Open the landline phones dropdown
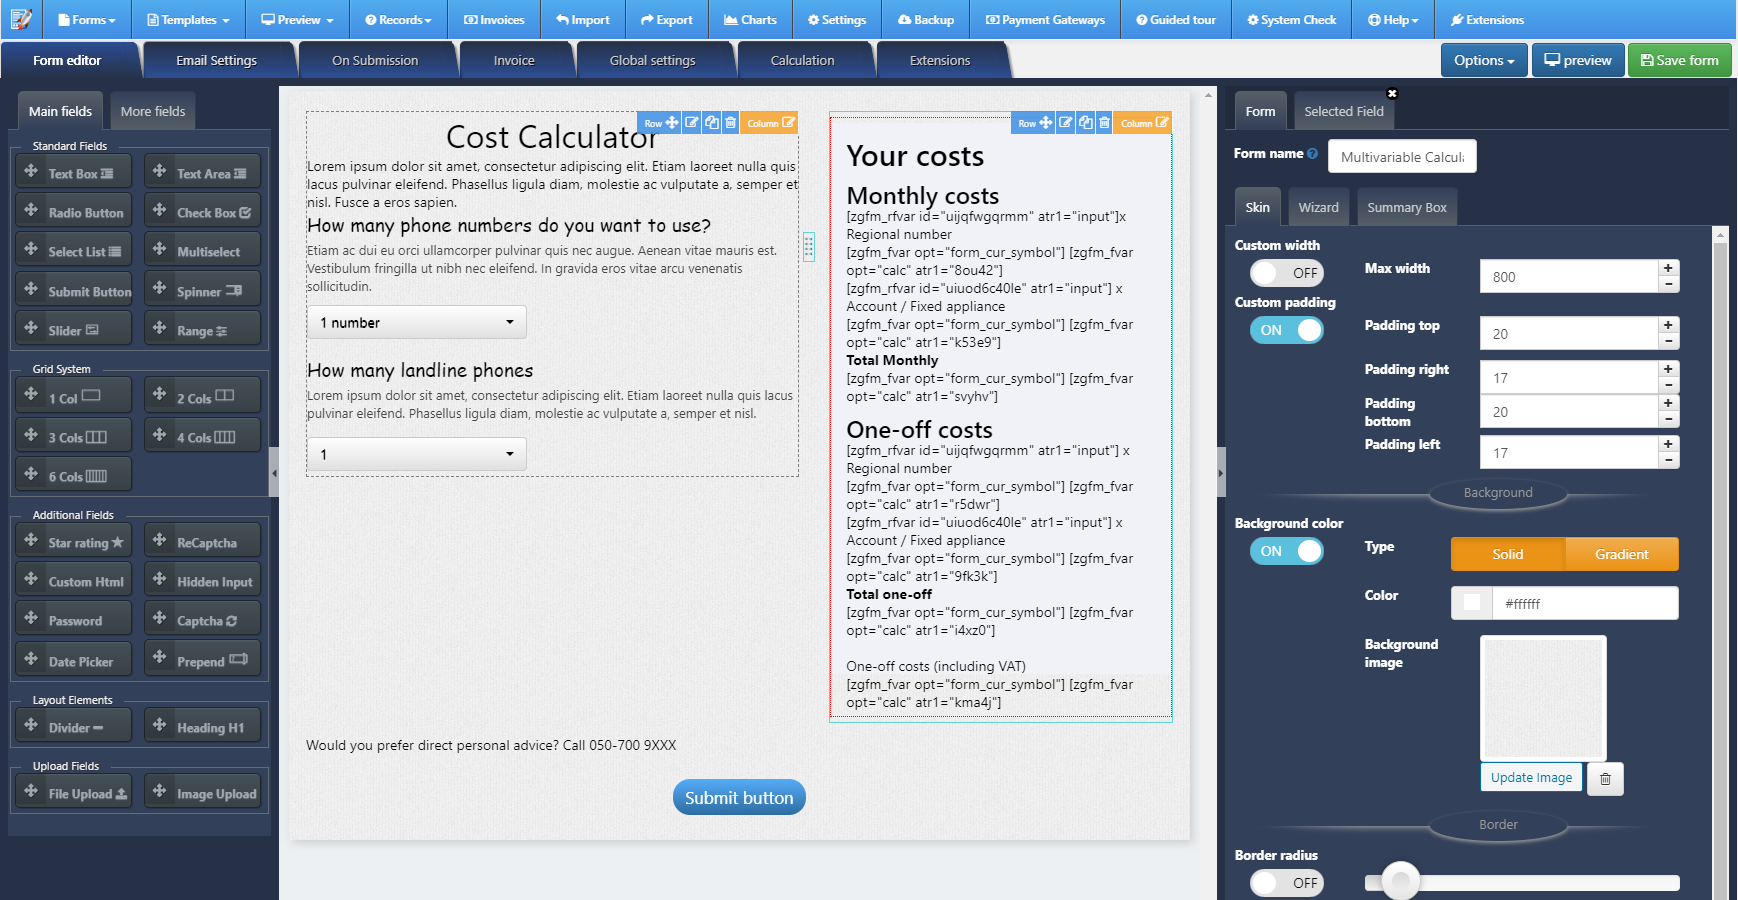 (x=416, y=453)
